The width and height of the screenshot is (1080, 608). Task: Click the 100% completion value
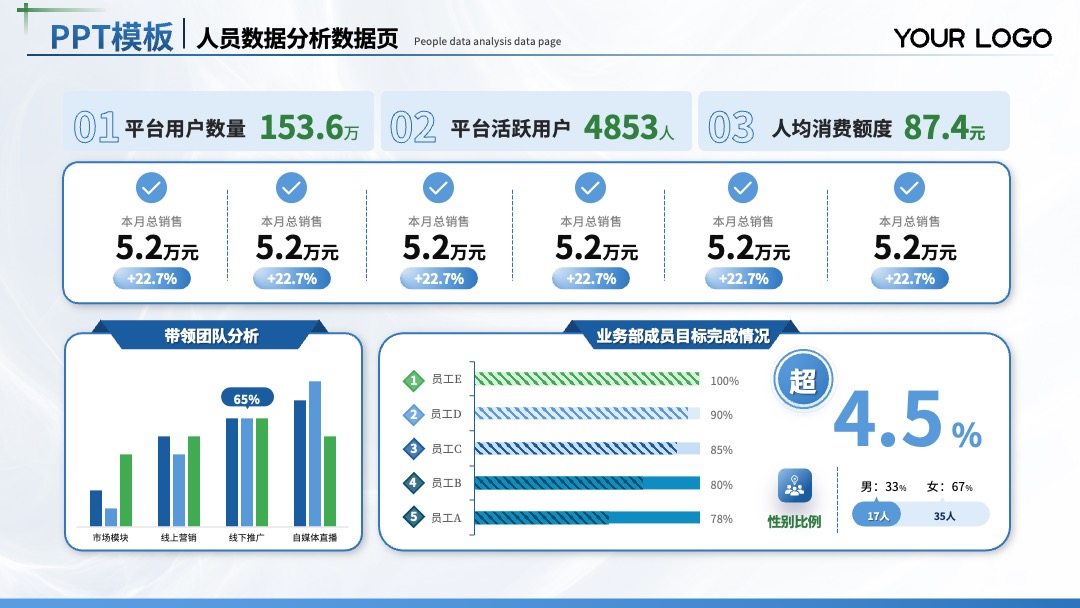pyautogui.click(x=725, y=381)
